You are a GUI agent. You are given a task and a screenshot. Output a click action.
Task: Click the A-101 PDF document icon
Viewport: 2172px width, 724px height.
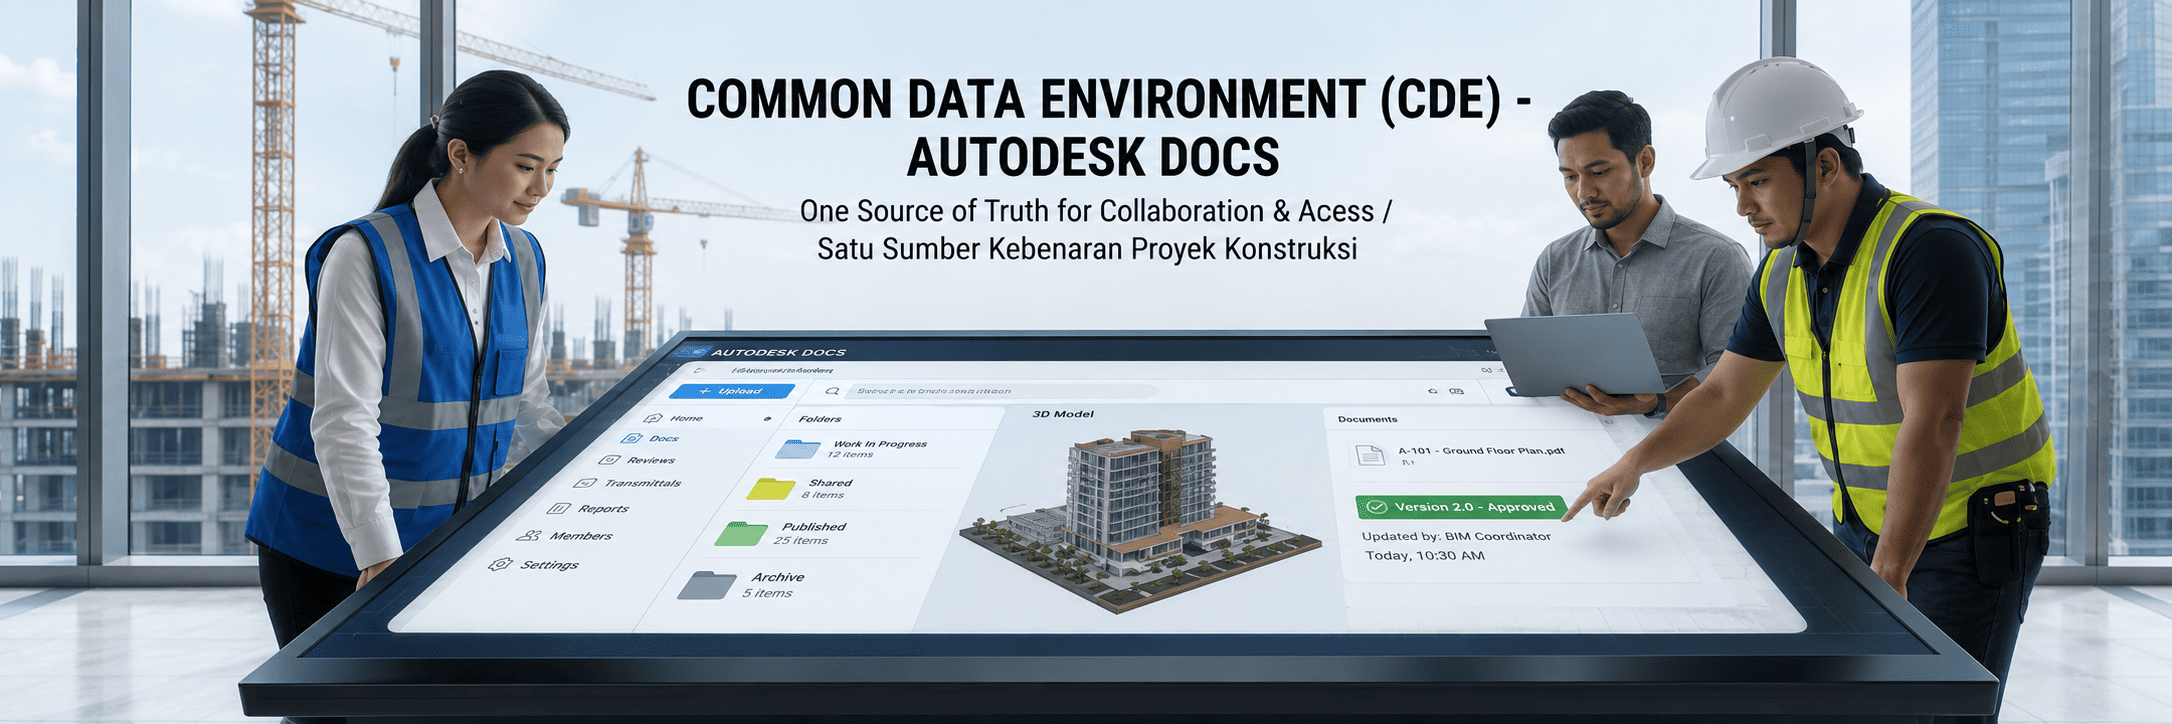[1369, 455]
